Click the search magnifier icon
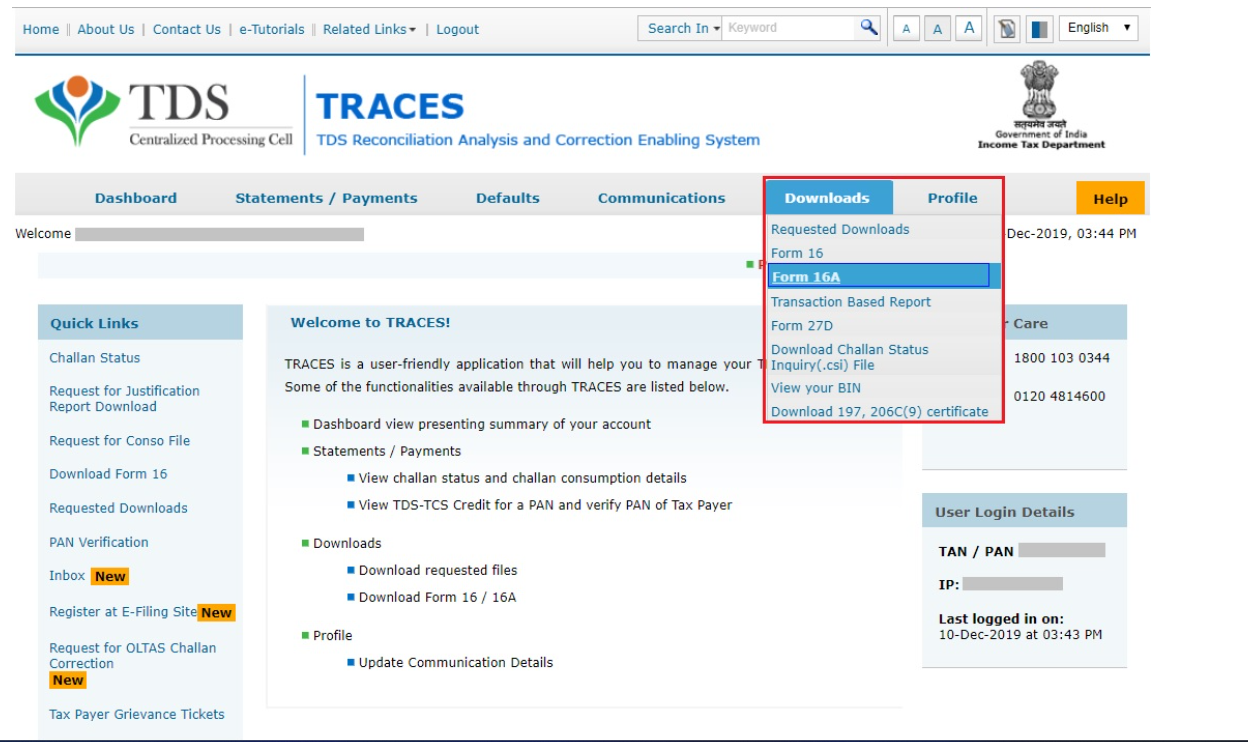The image size is (1248, 742). 869,28
